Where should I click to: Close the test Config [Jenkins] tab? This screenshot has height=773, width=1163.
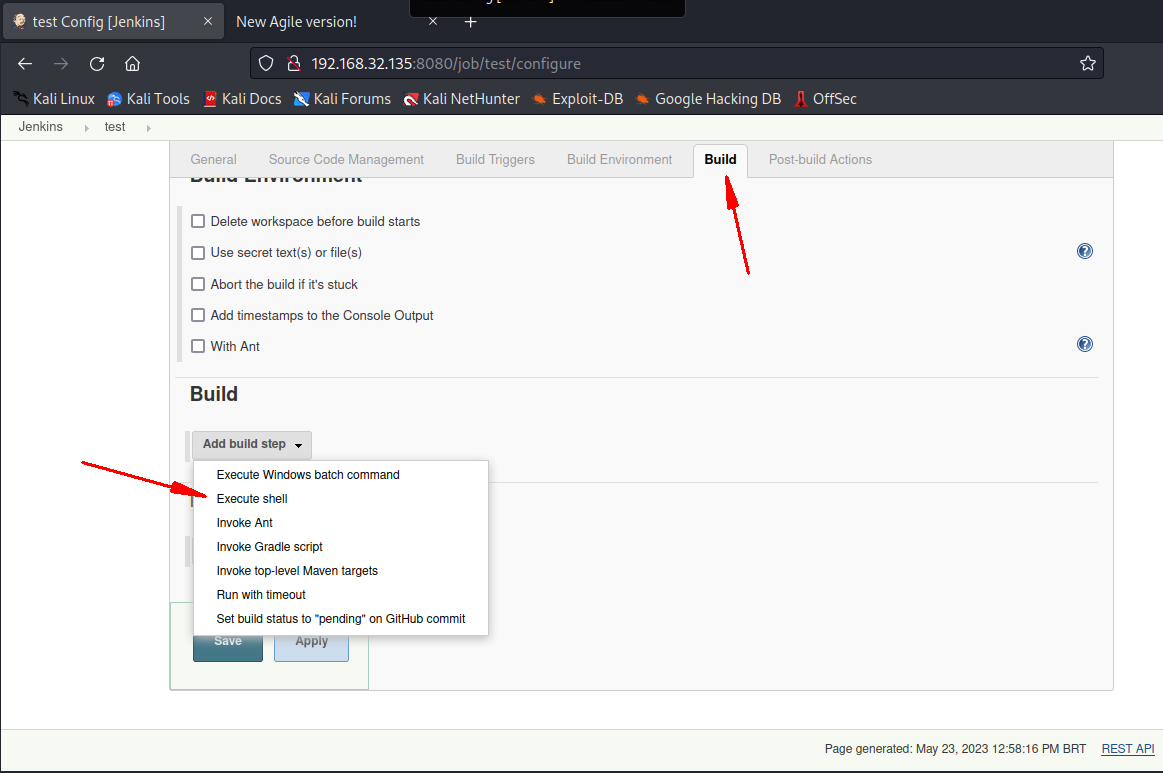tap(208, 22)
